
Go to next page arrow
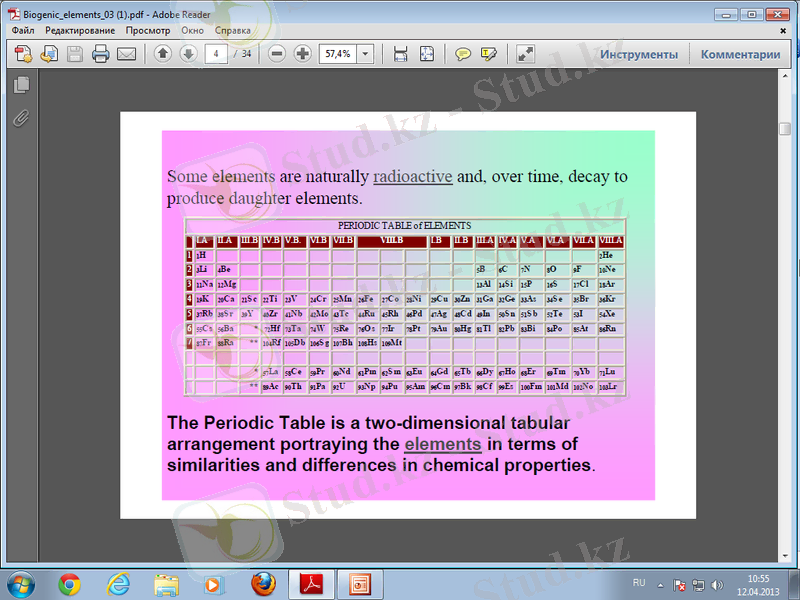tap(188, 54)
